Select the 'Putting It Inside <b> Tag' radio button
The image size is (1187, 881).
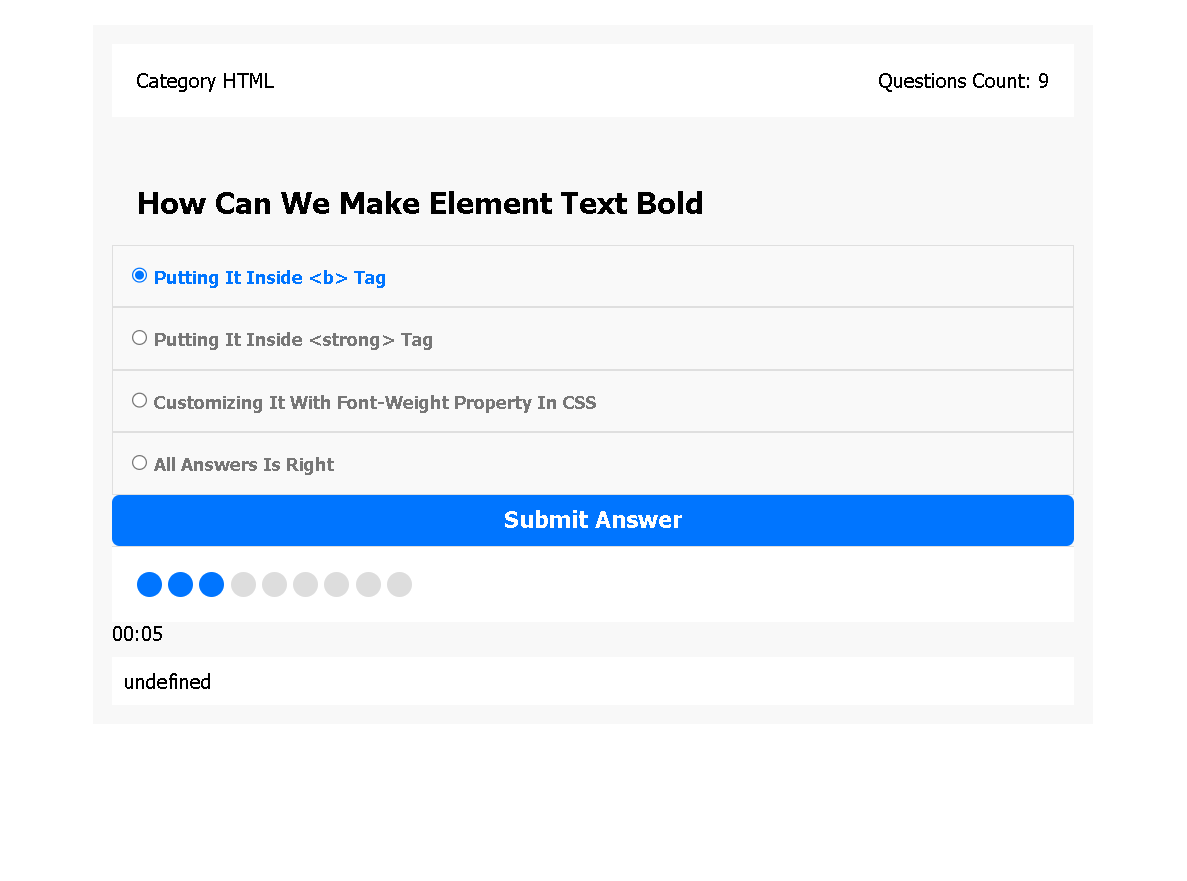click(x=139, y=276)
